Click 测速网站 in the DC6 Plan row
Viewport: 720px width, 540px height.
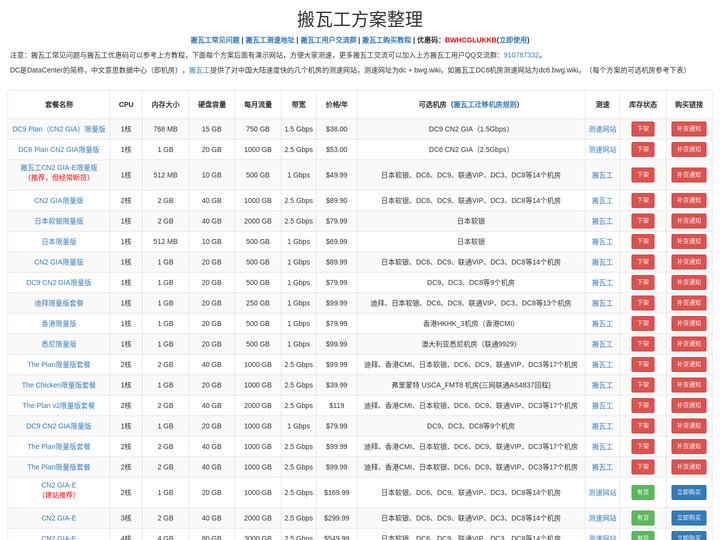coord(602,150)
